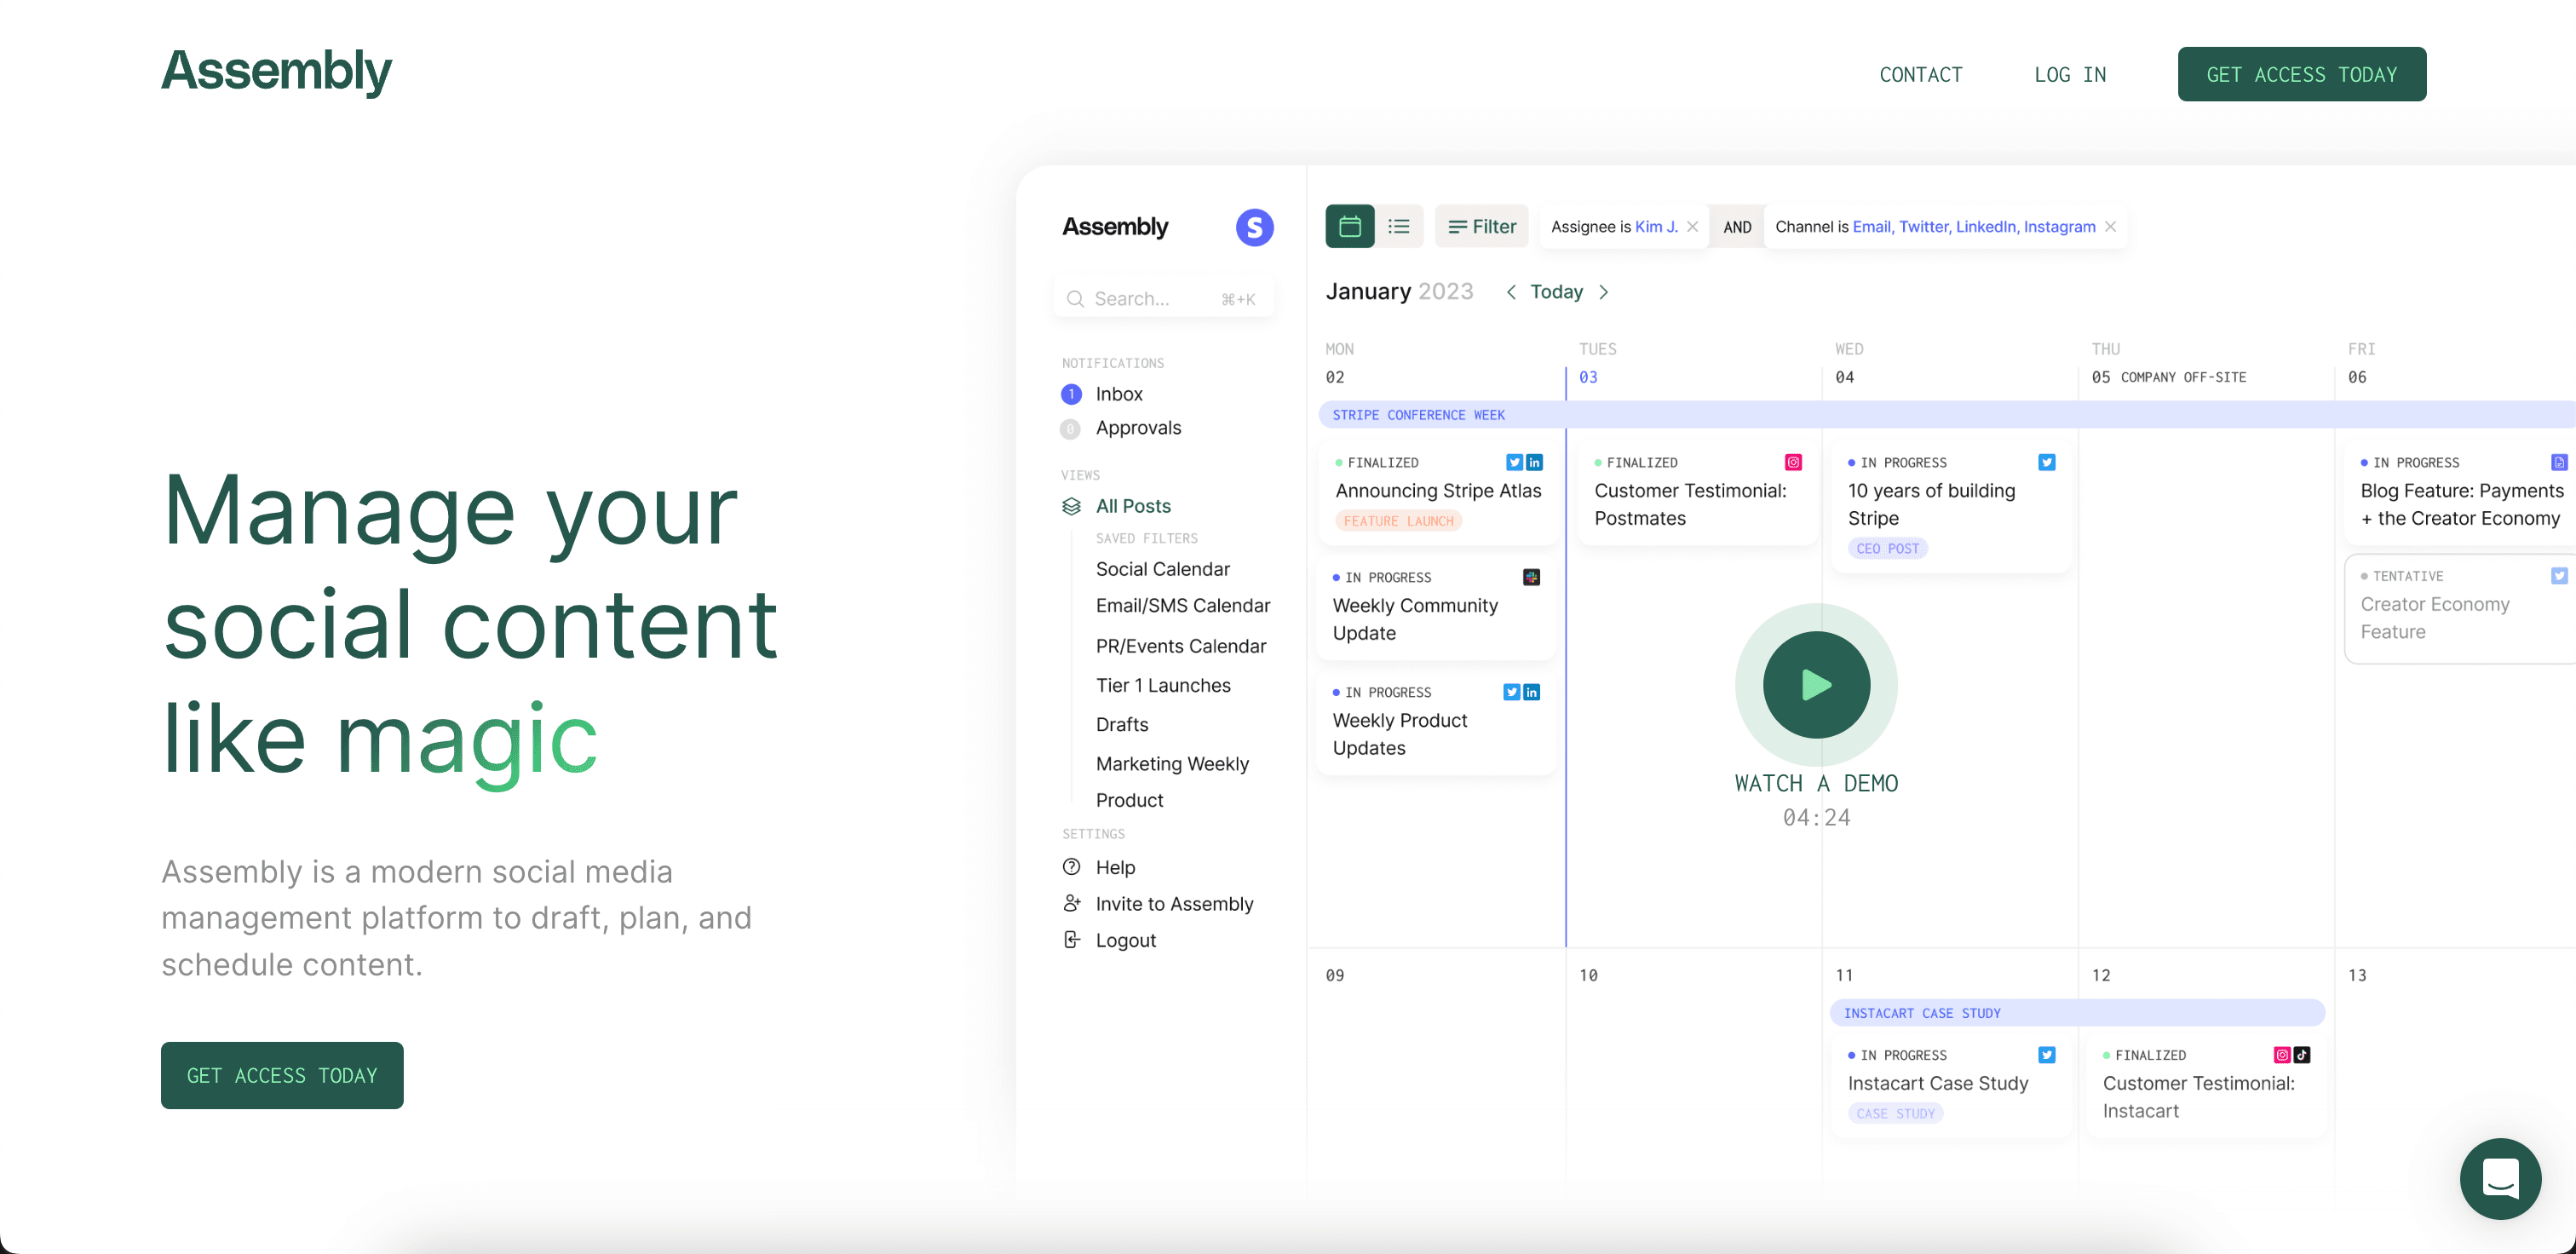Click the purple S user avatar

tap(1254, 227)
